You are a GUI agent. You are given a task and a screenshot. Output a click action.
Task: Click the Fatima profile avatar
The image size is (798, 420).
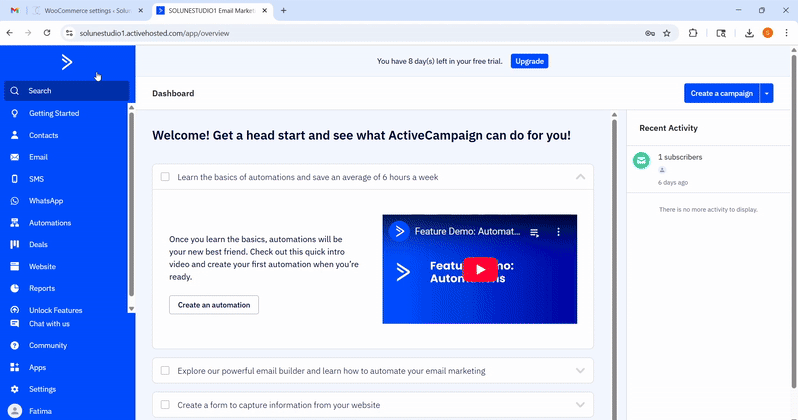(15, 411)
